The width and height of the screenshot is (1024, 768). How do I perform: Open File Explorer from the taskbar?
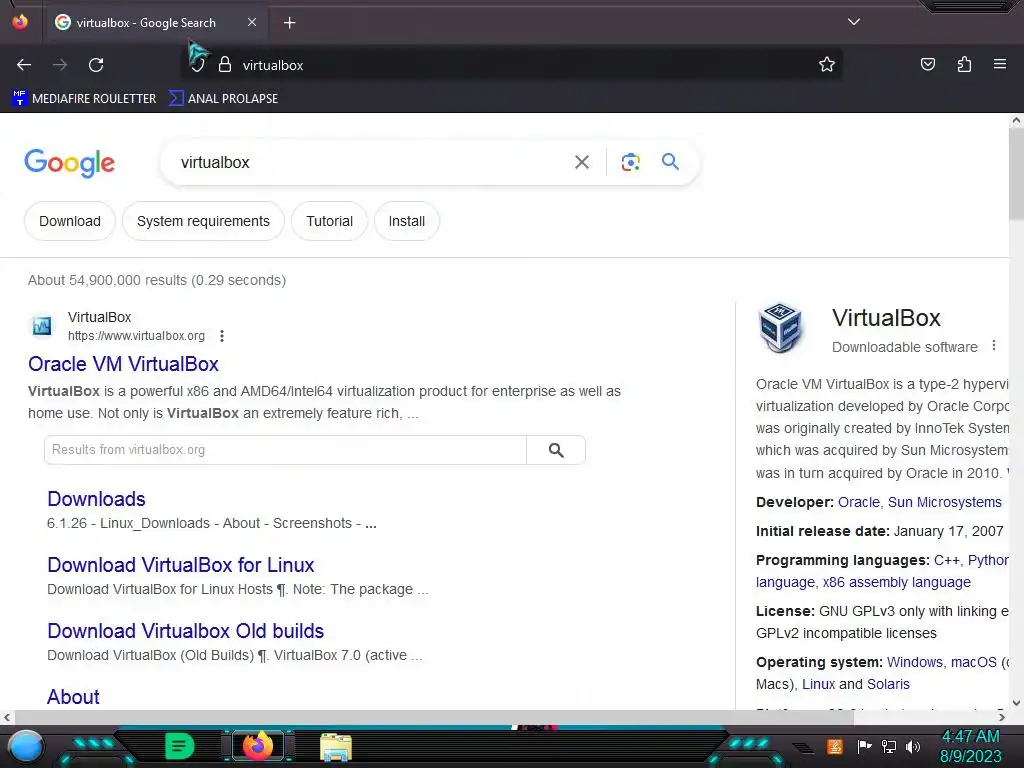(x=336, y=747)
